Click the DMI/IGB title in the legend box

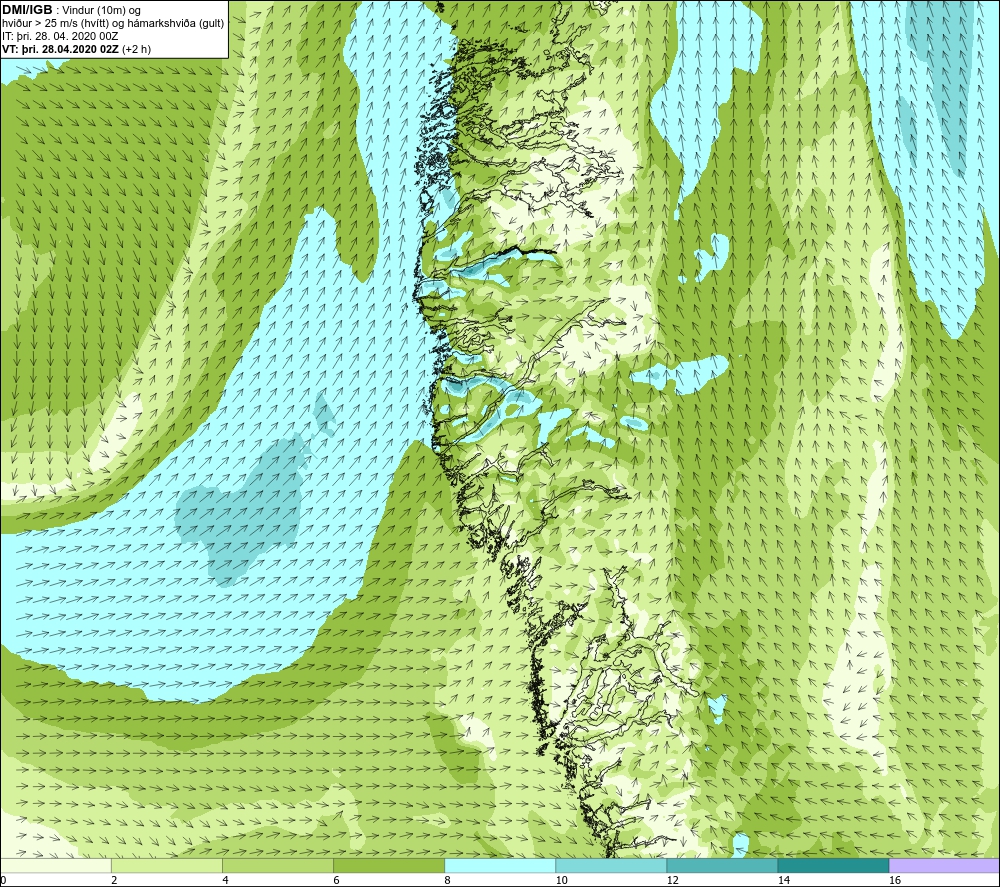click(27, 10)
